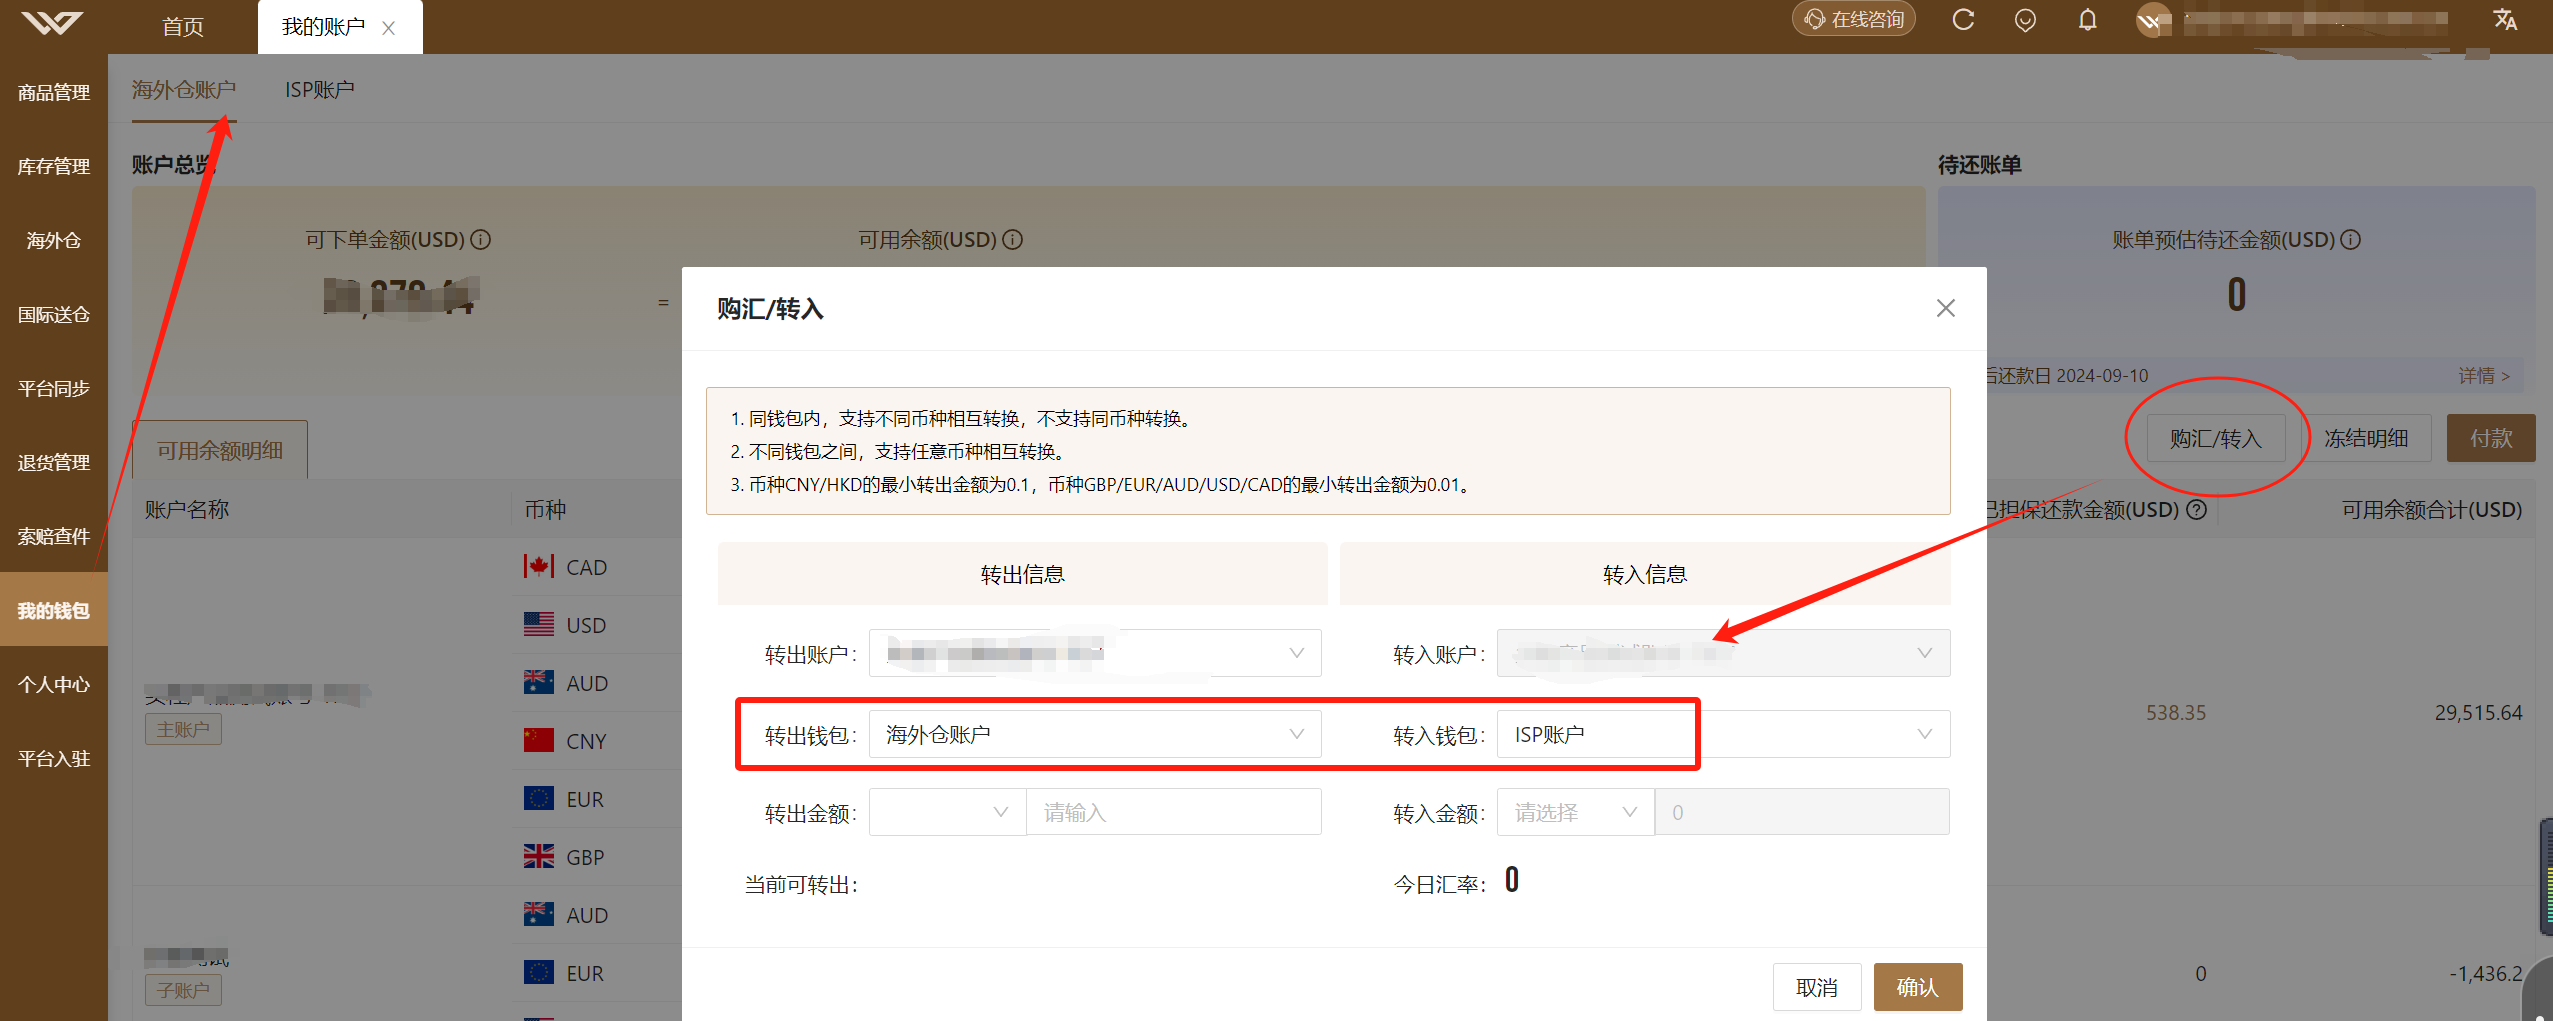Screen dimensions: 2553x1021
Task: Open the 首页 tab
Action: click(183, 27)
